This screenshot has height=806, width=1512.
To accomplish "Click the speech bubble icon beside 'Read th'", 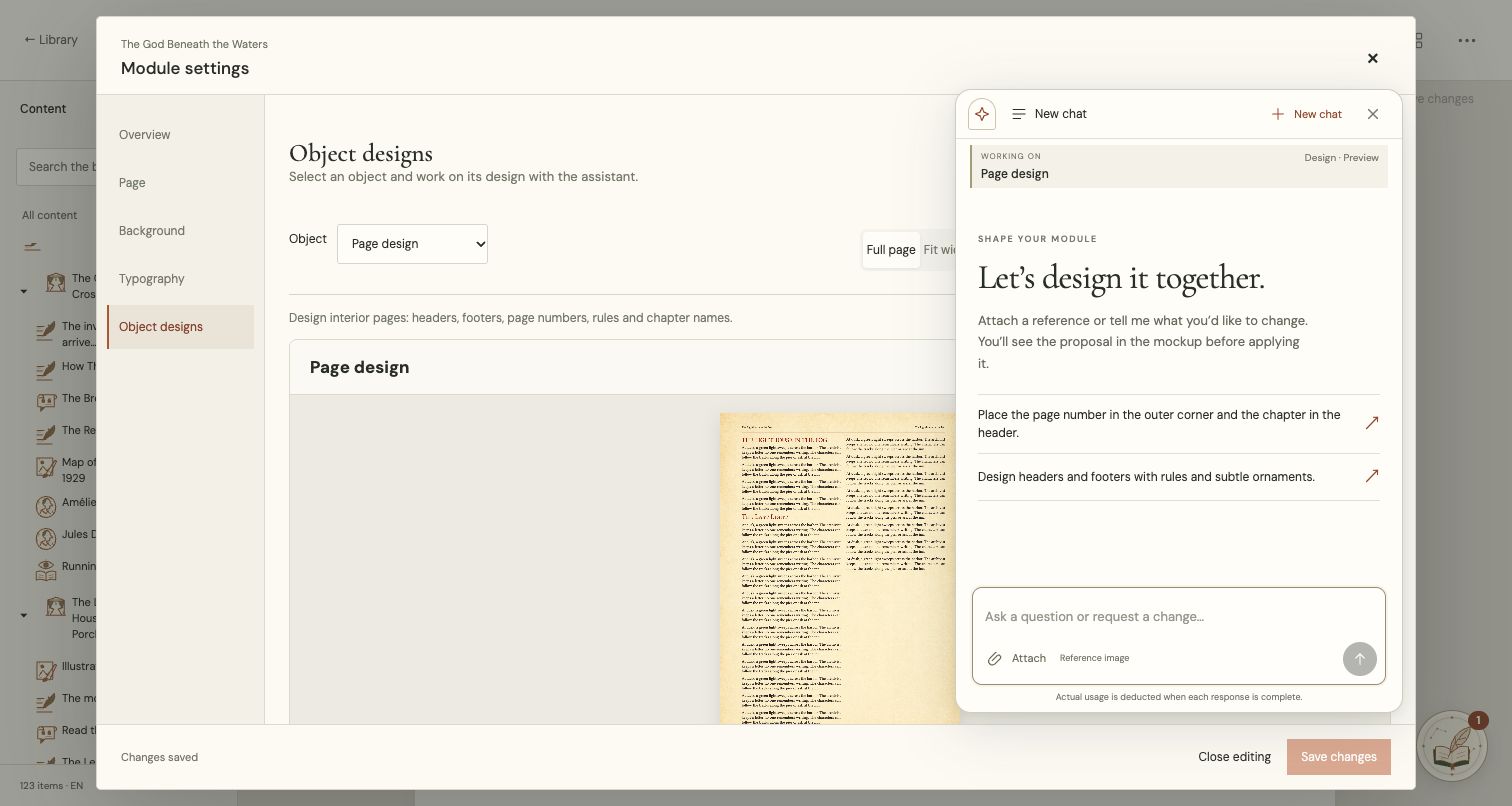I will (x=45, y=733).
